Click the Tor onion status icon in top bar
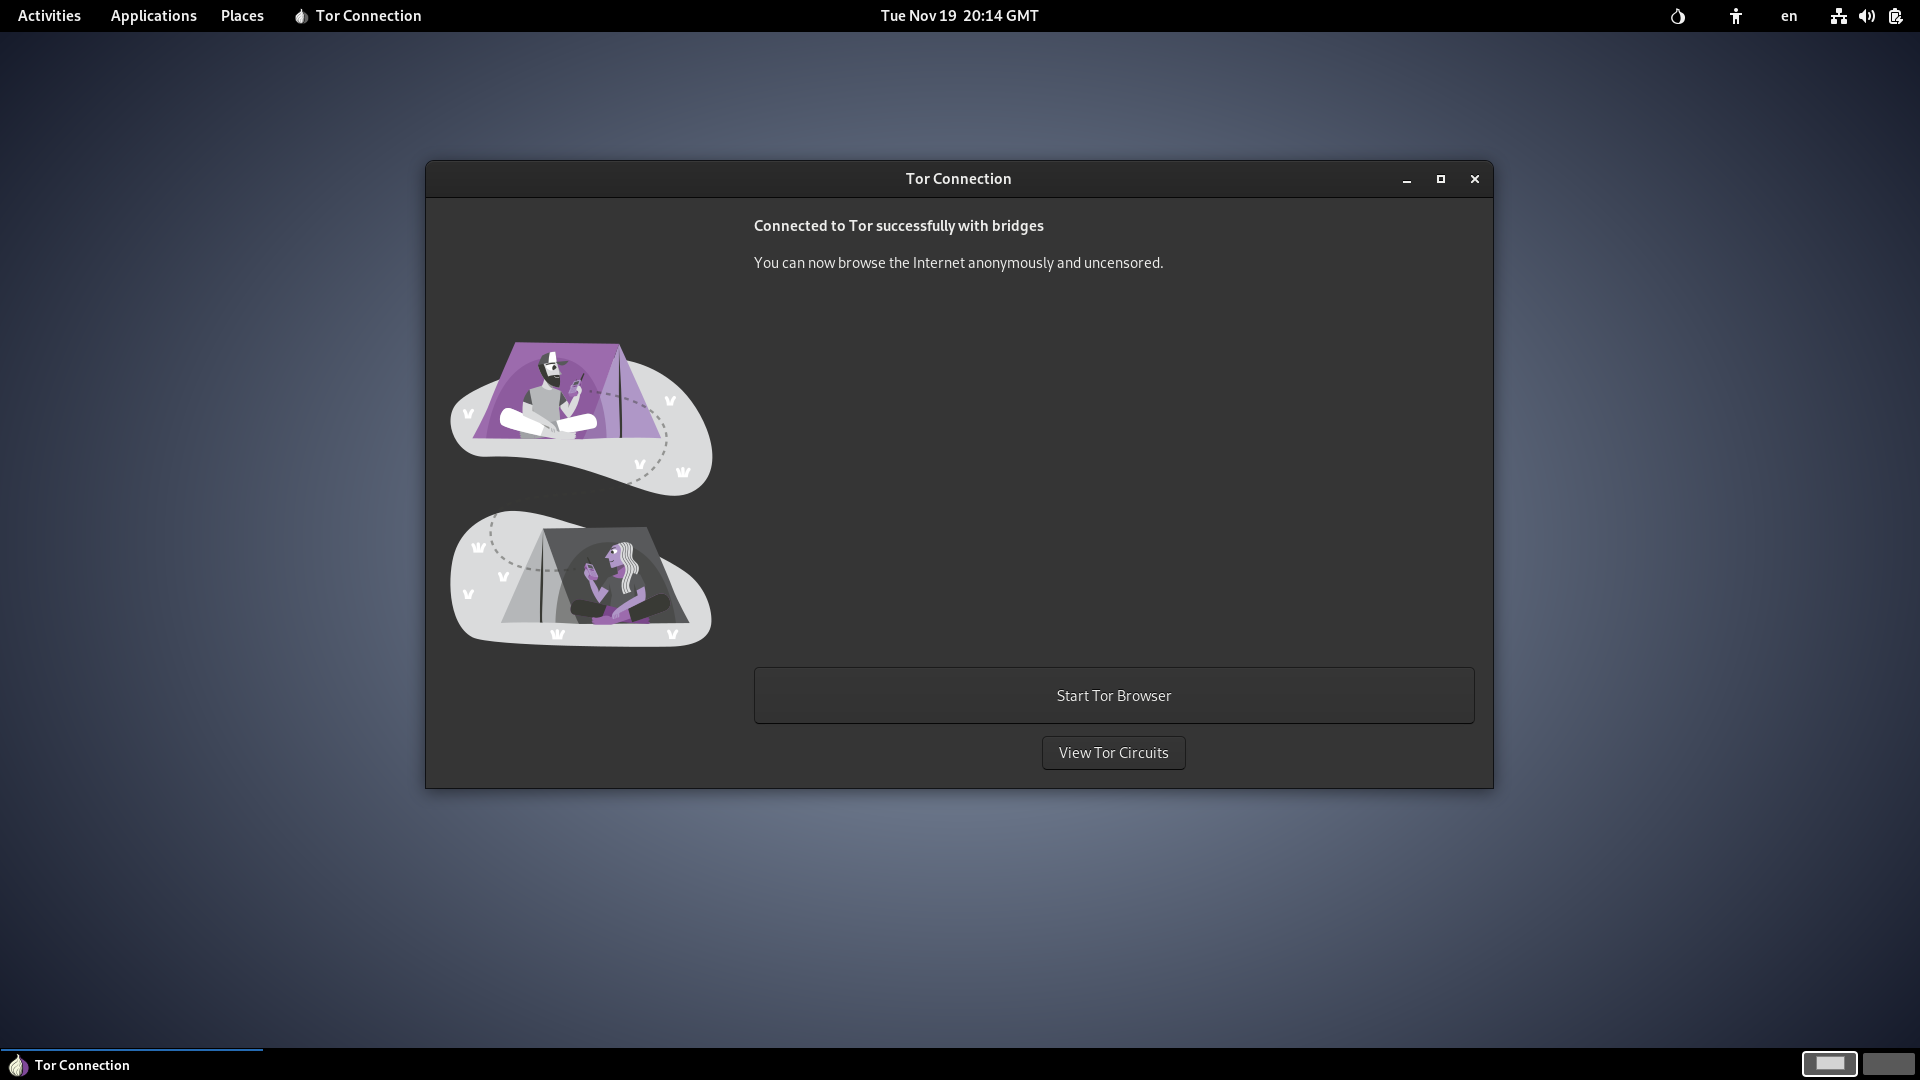Image resolution: width=1920 pixels, height=1080 pixels. click(x=1678, y=16)
